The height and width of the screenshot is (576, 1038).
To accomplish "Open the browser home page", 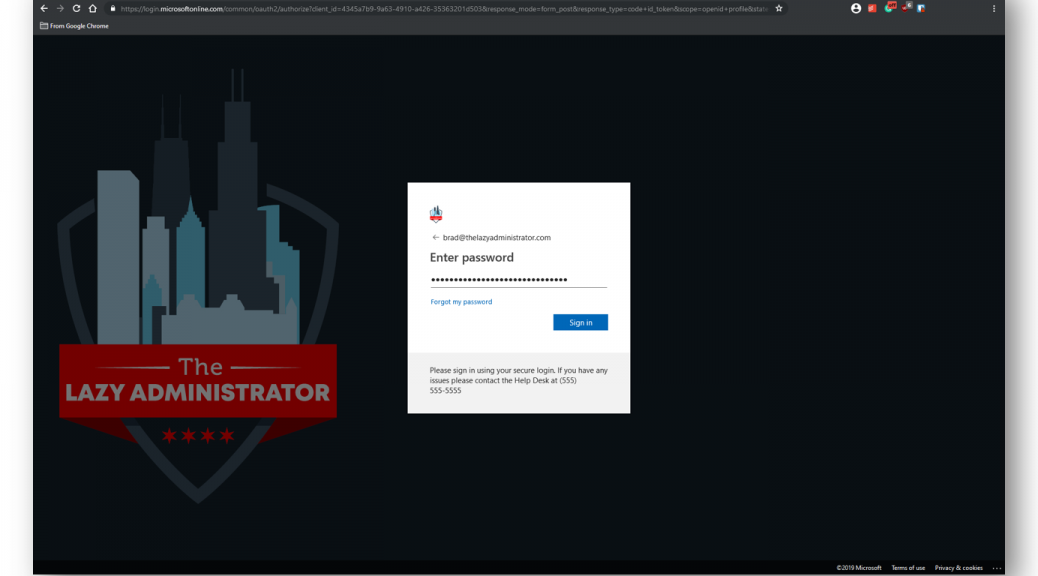I will point(93,9).
